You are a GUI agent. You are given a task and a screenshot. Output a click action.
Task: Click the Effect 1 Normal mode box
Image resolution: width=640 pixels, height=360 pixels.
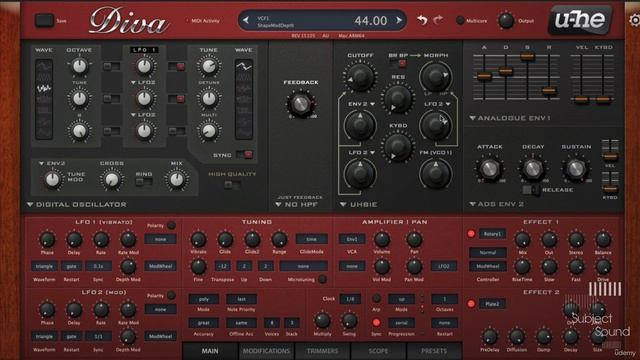pyautogui.click(x=488, y=252)
